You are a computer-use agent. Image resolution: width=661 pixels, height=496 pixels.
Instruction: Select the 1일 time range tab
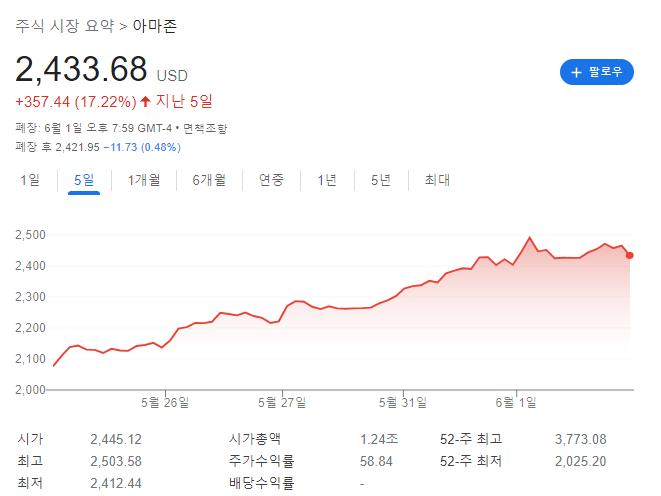tap(30, 180)
